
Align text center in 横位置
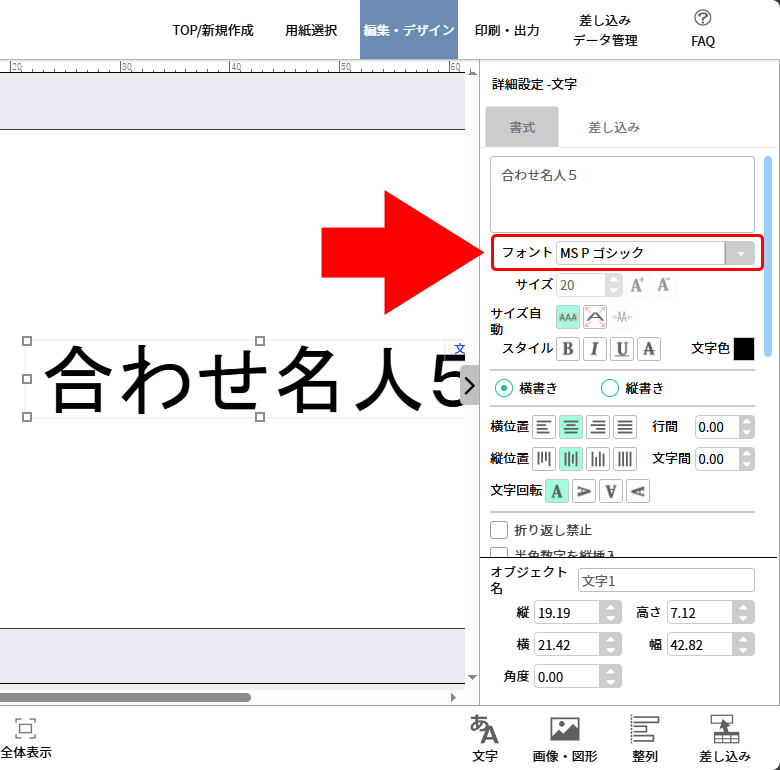coord(571,427)
